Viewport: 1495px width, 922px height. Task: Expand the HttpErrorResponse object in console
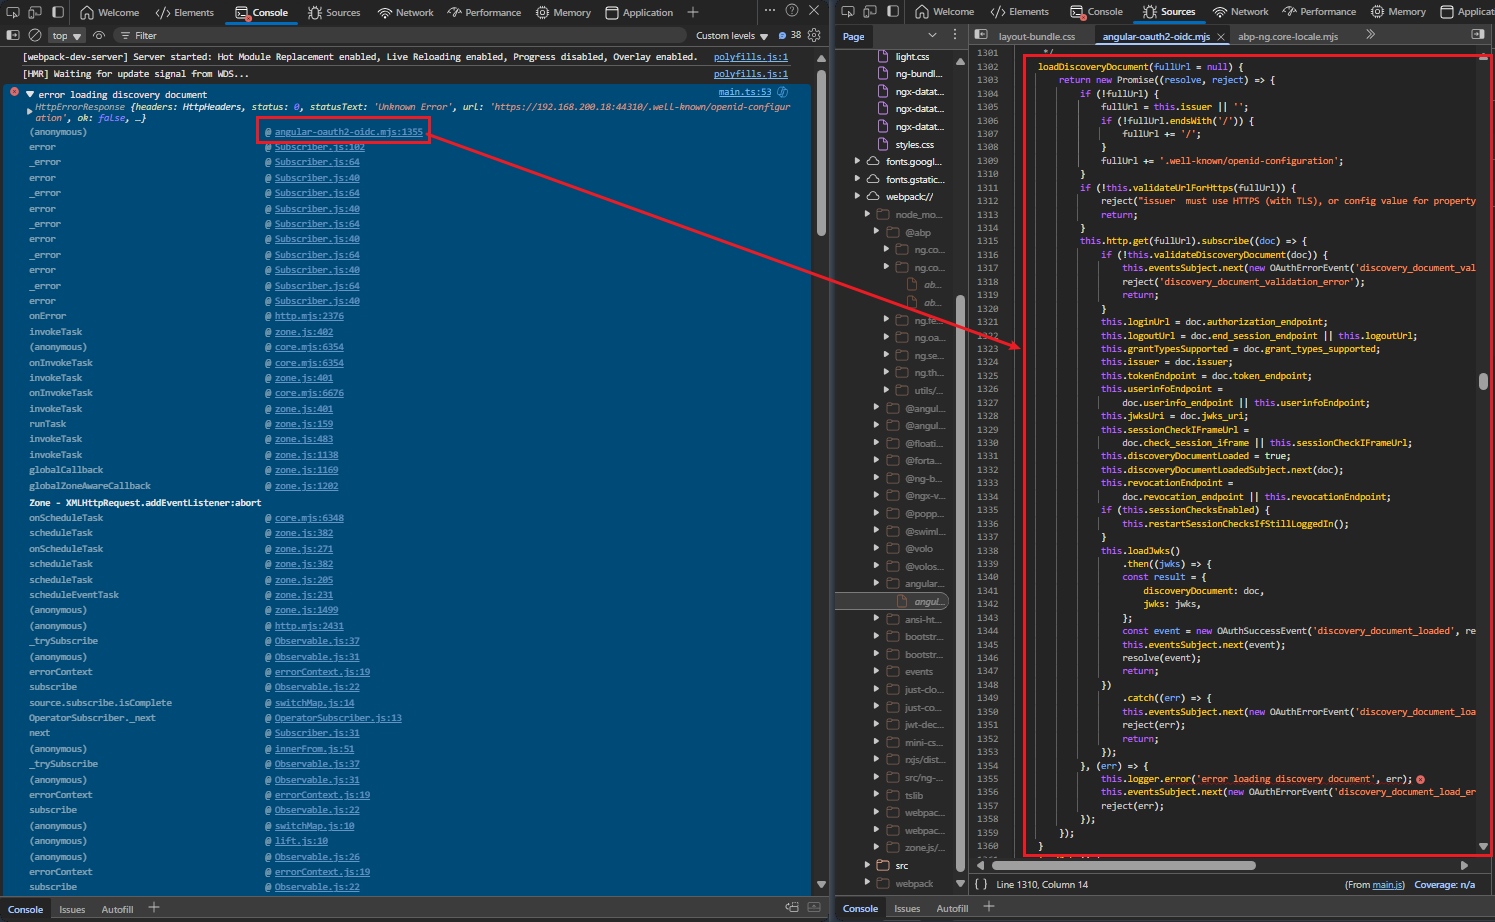[x=29, y=110]
